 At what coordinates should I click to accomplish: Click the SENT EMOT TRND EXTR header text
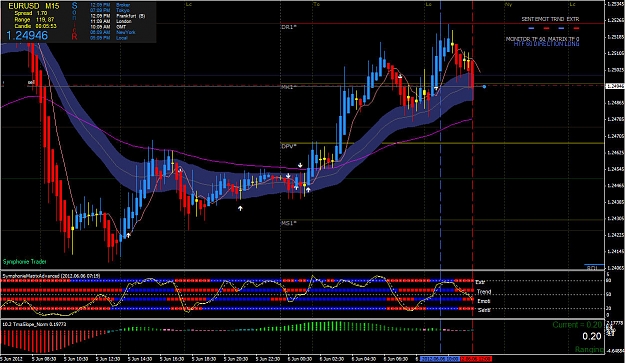[550, 19]
